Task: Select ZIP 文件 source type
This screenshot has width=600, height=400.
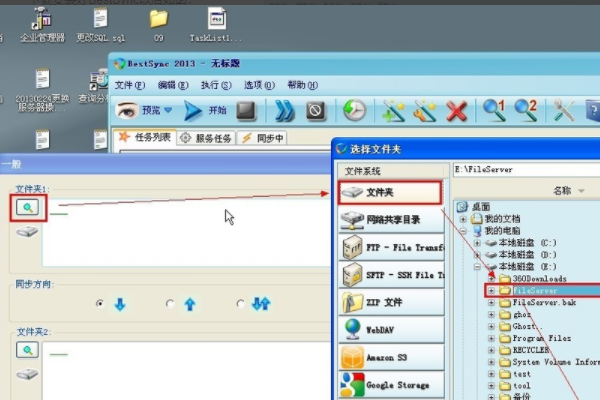Action: coord(391,302)
